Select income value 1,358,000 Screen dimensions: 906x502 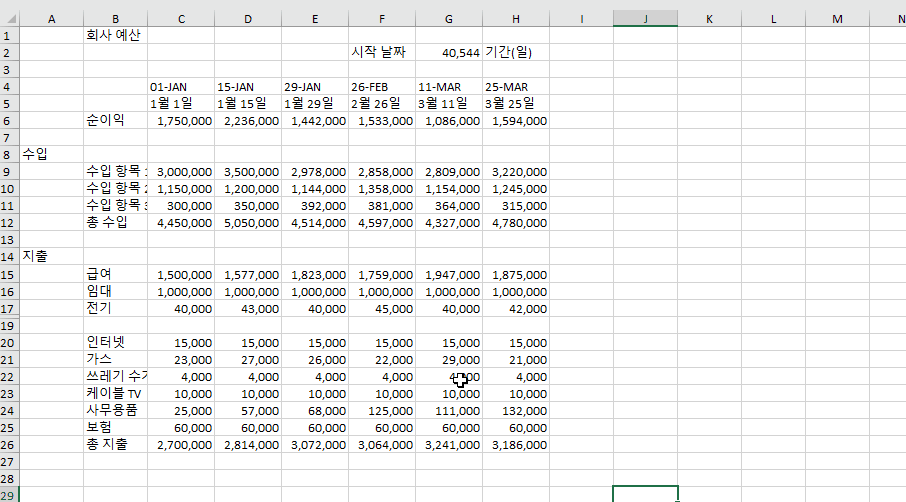click(x=382, y=189)
